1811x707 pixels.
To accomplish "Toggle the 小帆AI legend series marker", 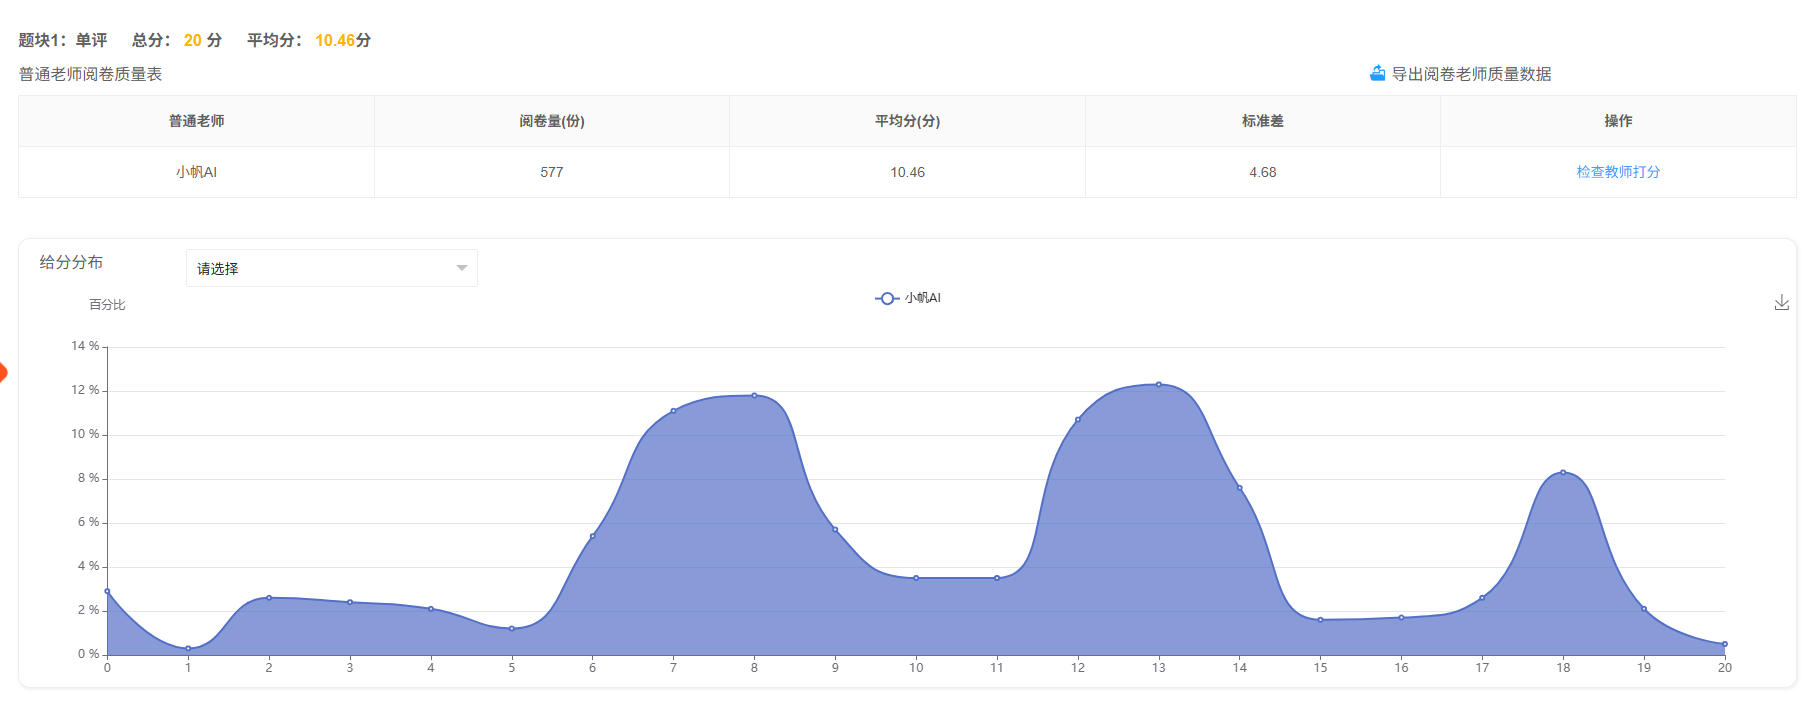I will point(886,298).
